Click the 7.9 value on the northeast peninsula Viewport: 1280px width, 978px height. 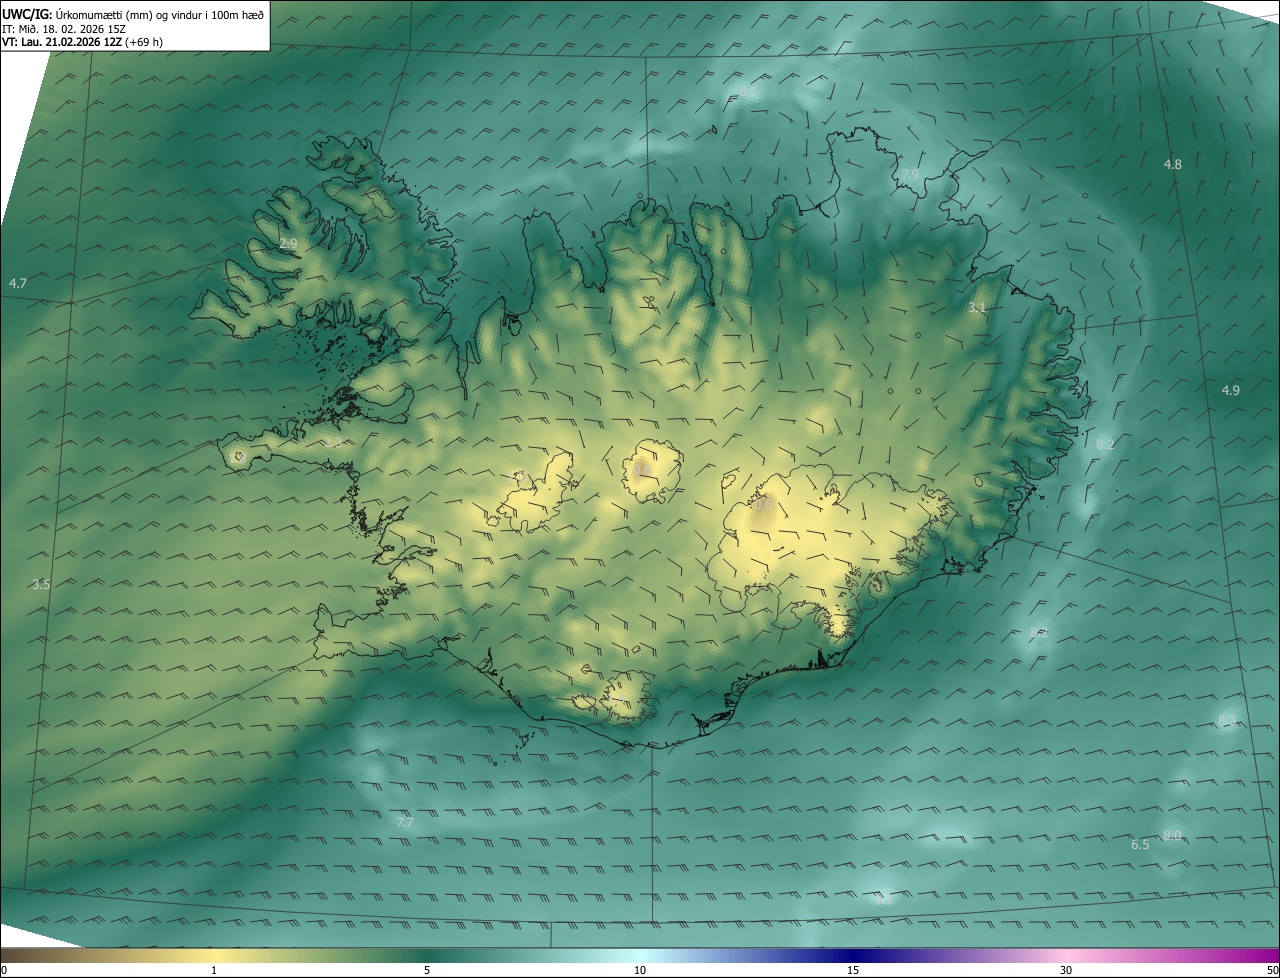click(910, 174)
